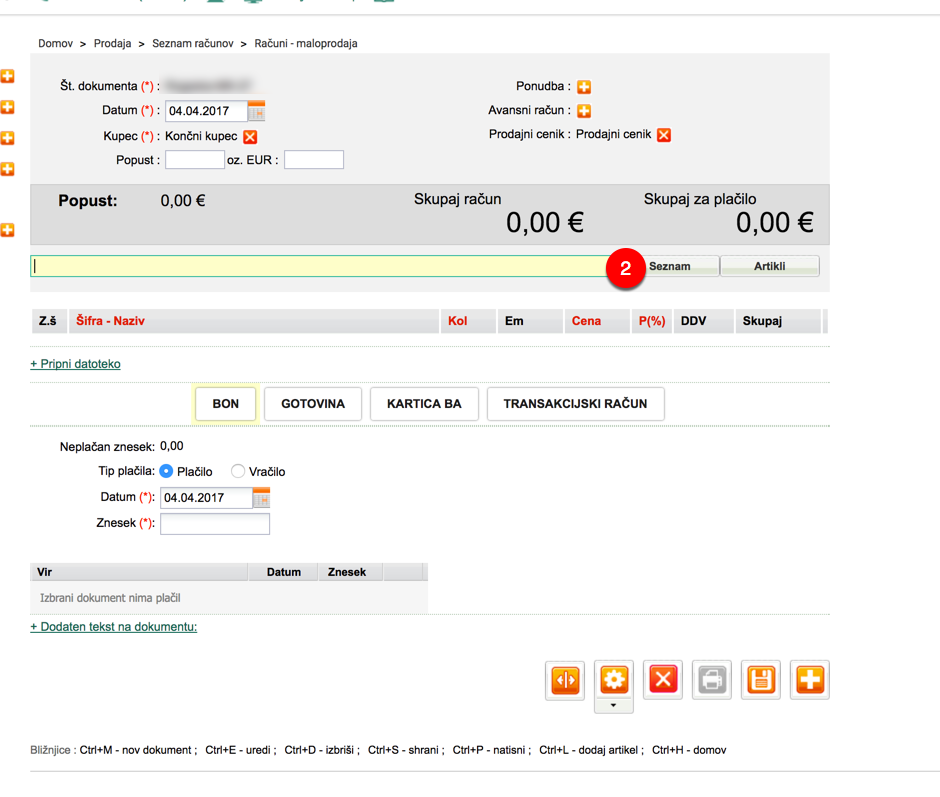940x797 pixels.
Task: Delete the document with the red X icon
Action: 663,680
